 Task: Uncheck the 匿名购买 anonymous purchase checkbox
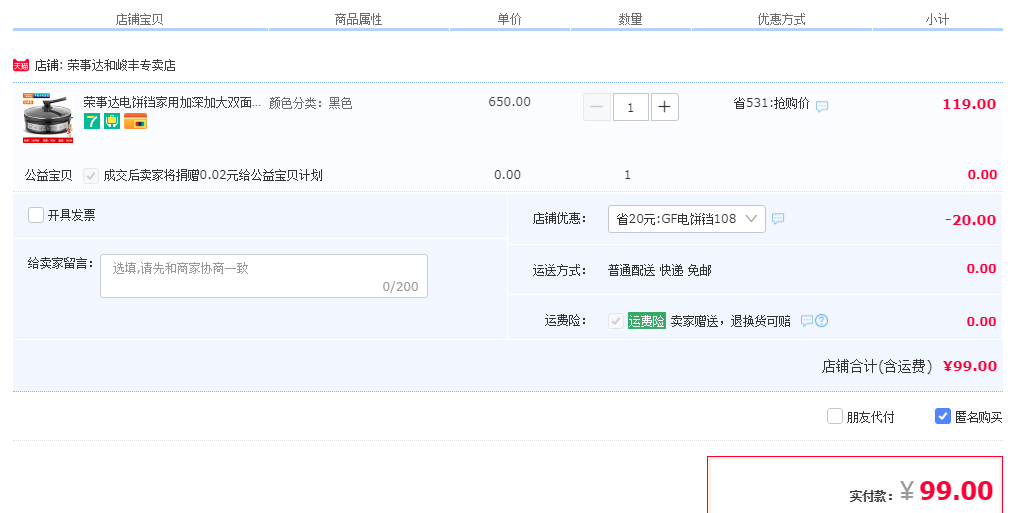click(x=942, y=416)
